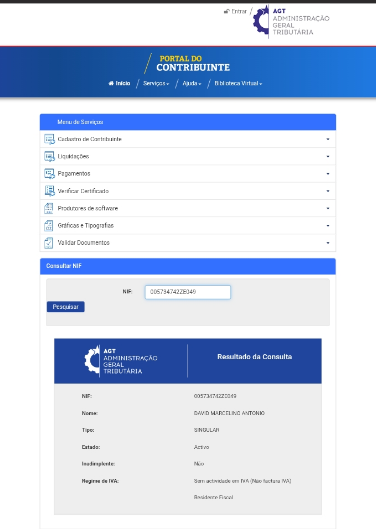This screenshot has width=376, height=529.
Task: Expand Cadastro de Contribuinte arrow
Action: point(328,139)
